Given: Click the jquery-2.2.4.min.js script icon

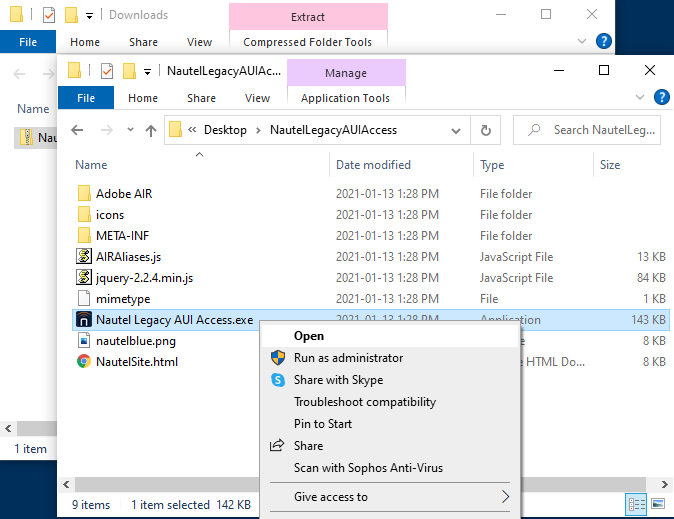Looking at the screenshot, I should 84,277.
